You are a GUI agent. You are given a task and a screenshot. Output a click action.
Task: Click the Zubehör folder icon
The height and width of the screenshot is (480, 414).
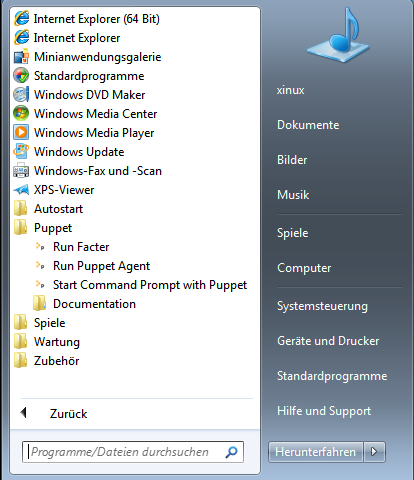[x=20, y=361]
